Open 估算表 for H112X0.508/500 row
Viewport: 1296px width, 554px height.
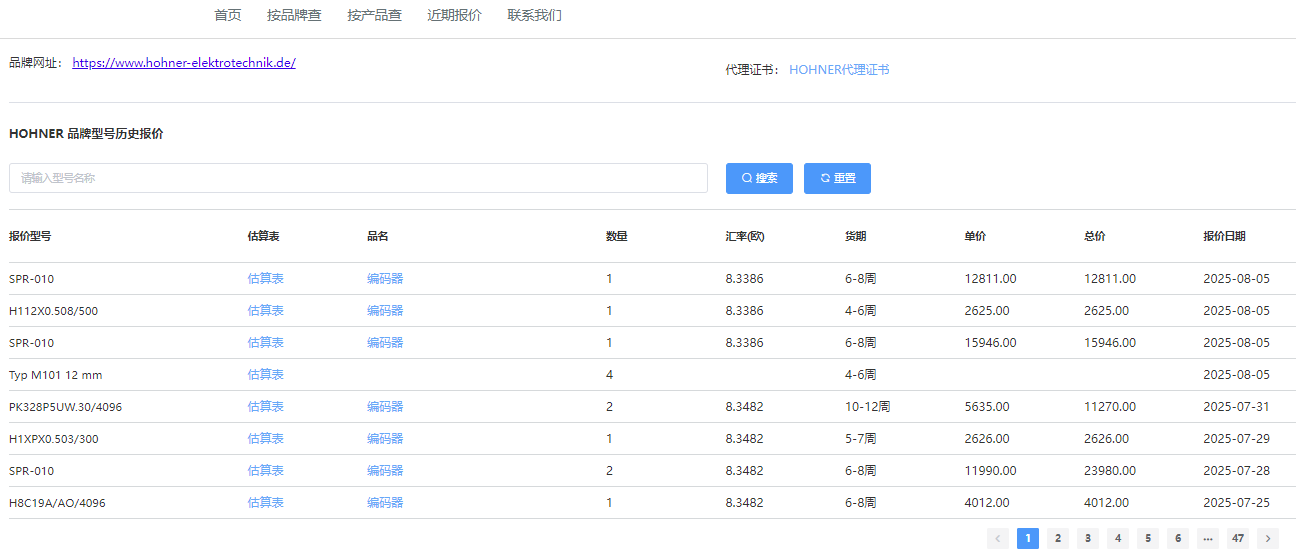tap(266, 311)
